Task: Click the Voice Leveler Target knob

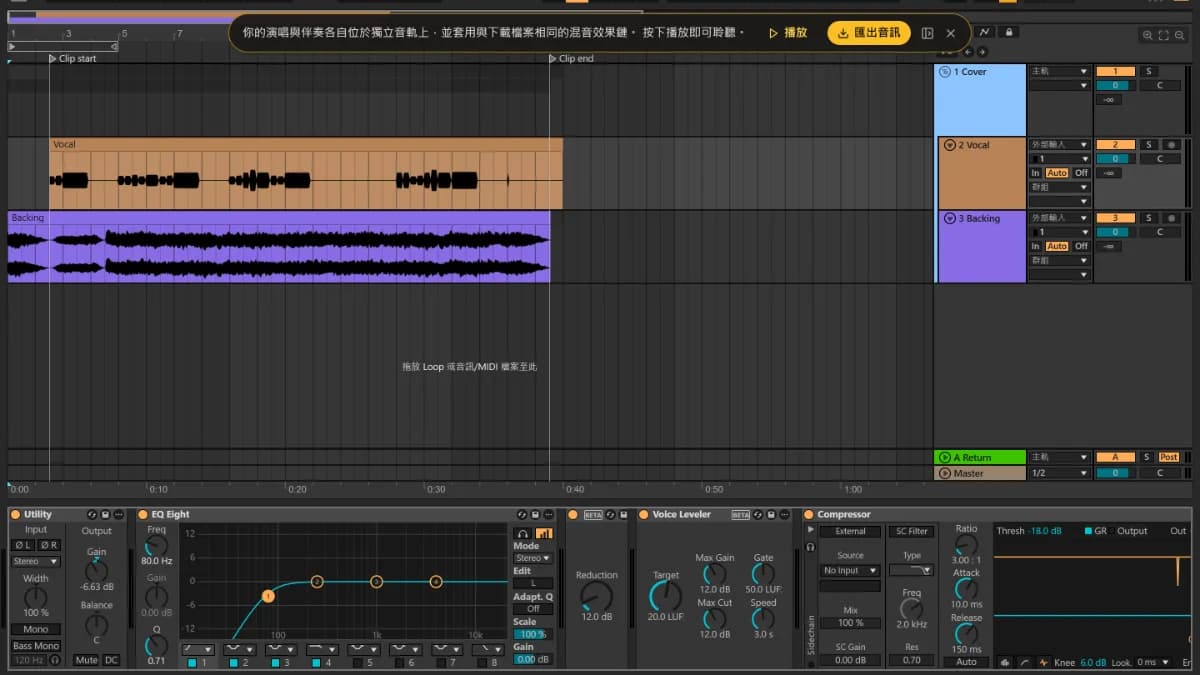Action: (x=665, y=596)
